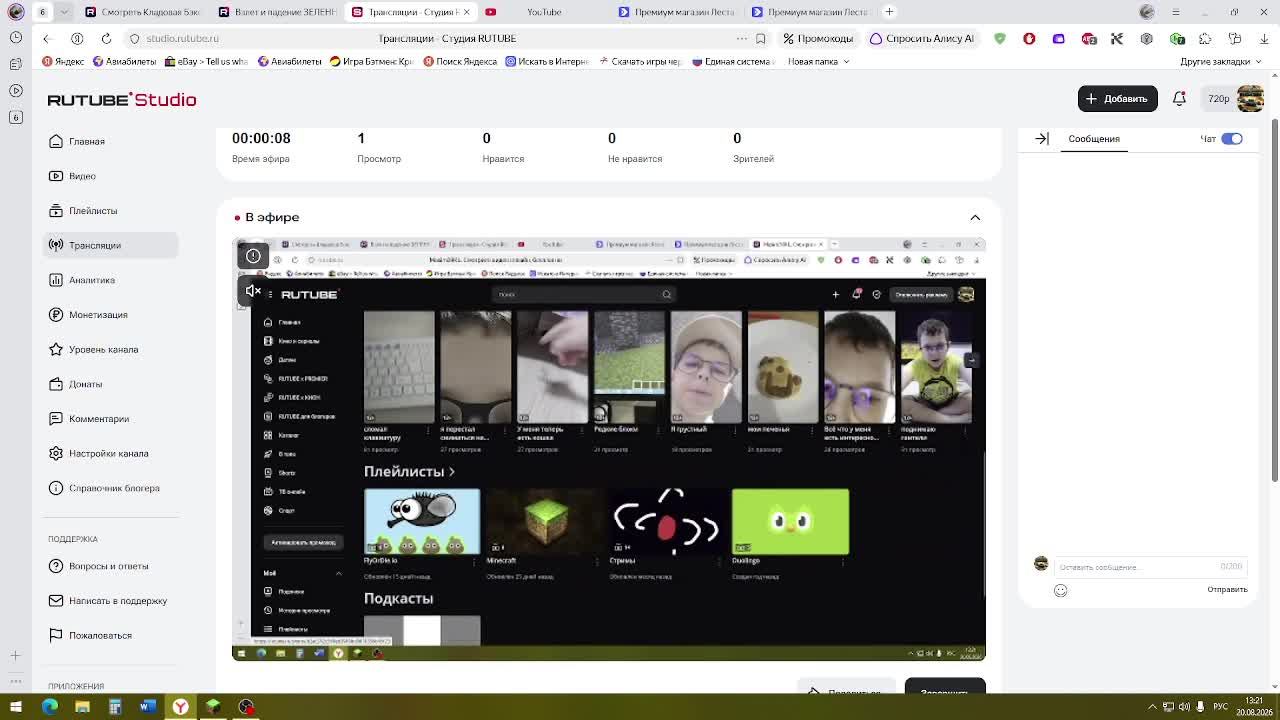Expand the Новая папка bookmark folder

click(x=819, y=61)
